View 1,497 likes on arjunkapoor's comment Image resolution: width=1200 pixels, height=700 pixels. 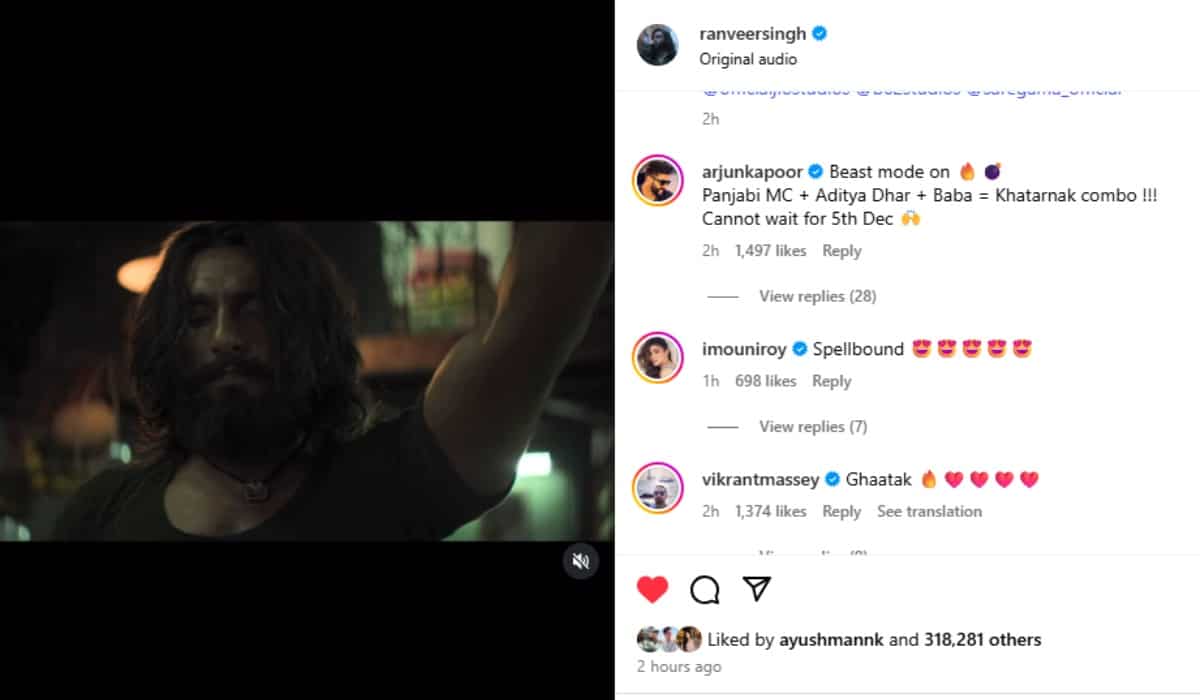pyautogui.click(x=770, y=251)
